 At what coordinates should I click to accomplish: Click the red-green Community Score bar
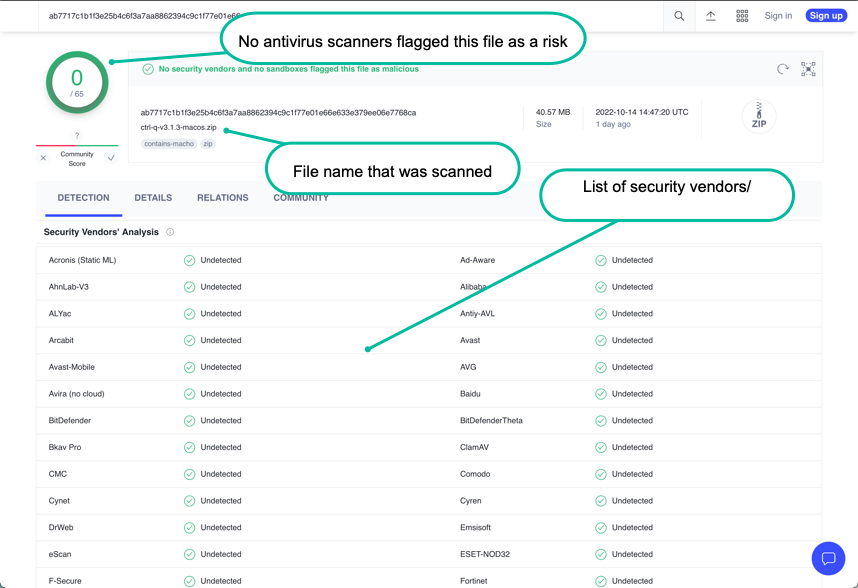[x=77, y=145]
